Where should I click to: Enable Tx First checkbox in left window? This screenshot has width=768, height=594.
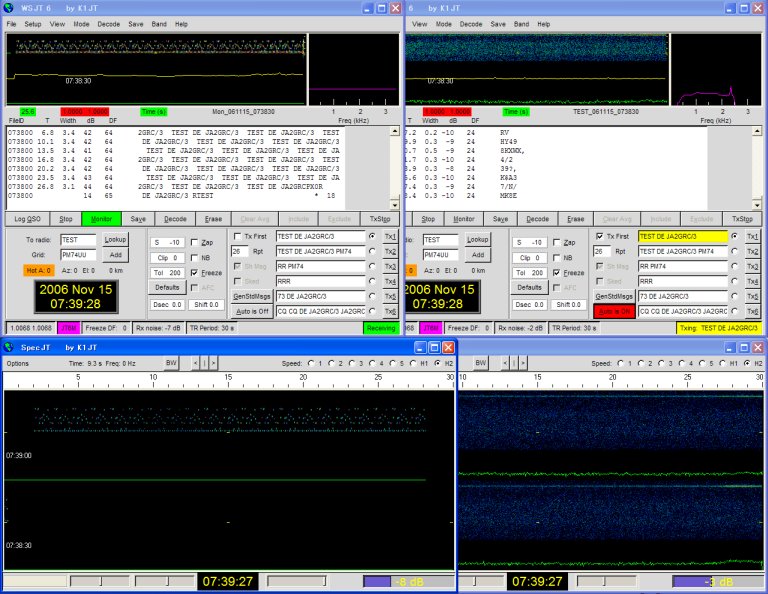(238, 237)
